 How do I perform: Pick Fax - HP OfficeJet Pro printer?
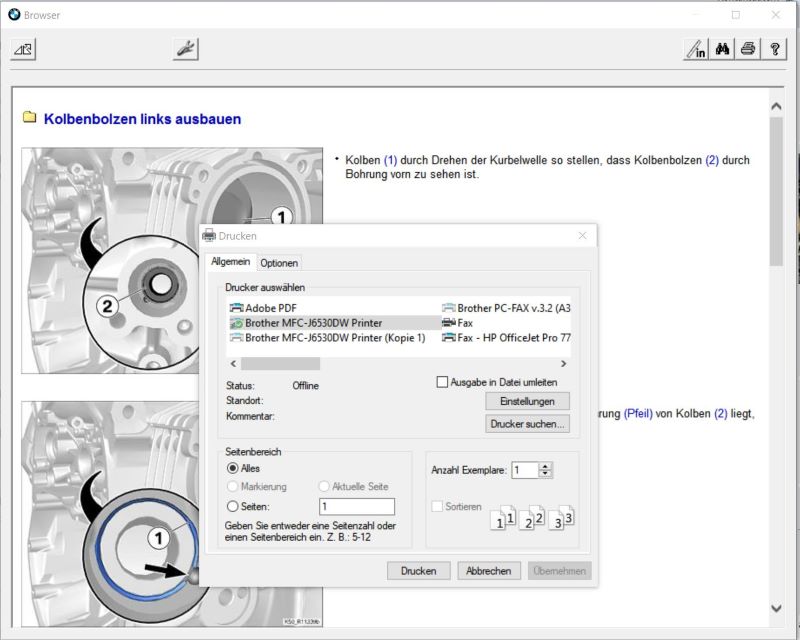tap(506, 337)
